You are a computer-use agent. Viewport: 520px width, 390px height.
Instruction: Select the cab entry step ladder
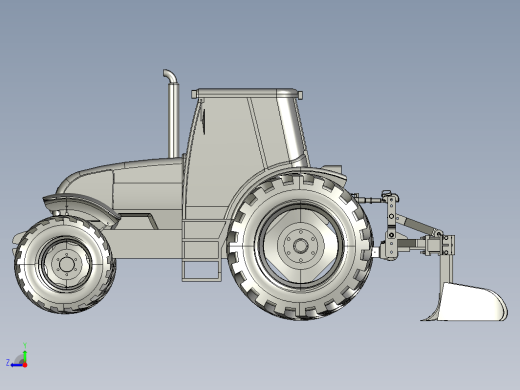201,250
